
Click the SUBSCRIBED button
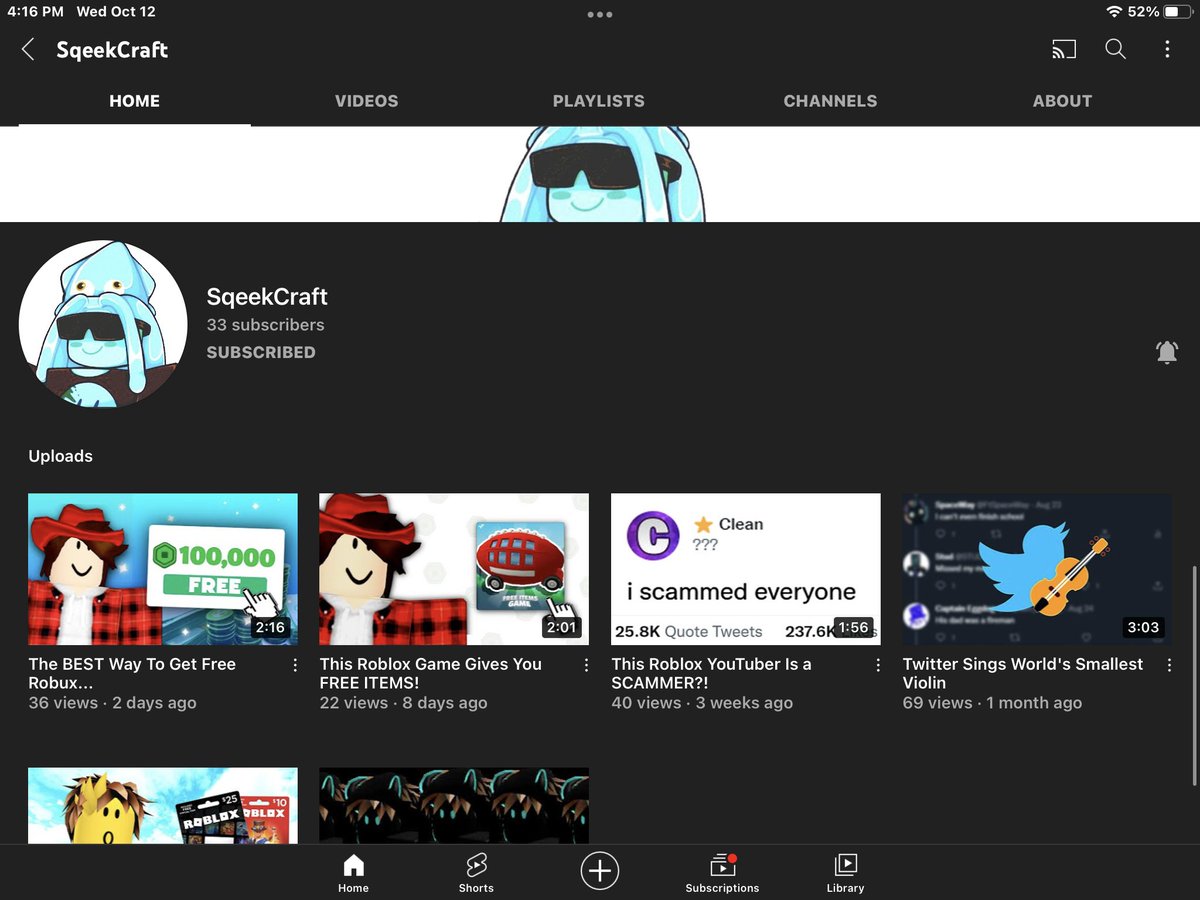pyautogui.click(x=261, y=352)
